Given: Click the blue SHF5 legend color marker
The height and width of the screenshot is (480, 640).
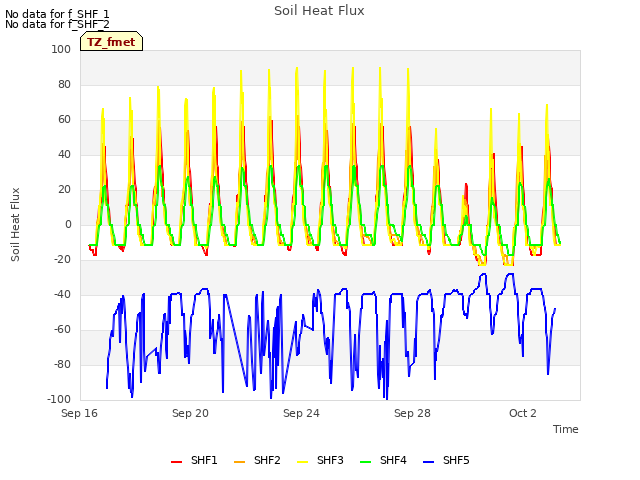Looking at the screenshot, I should click(x=429, y=462).
